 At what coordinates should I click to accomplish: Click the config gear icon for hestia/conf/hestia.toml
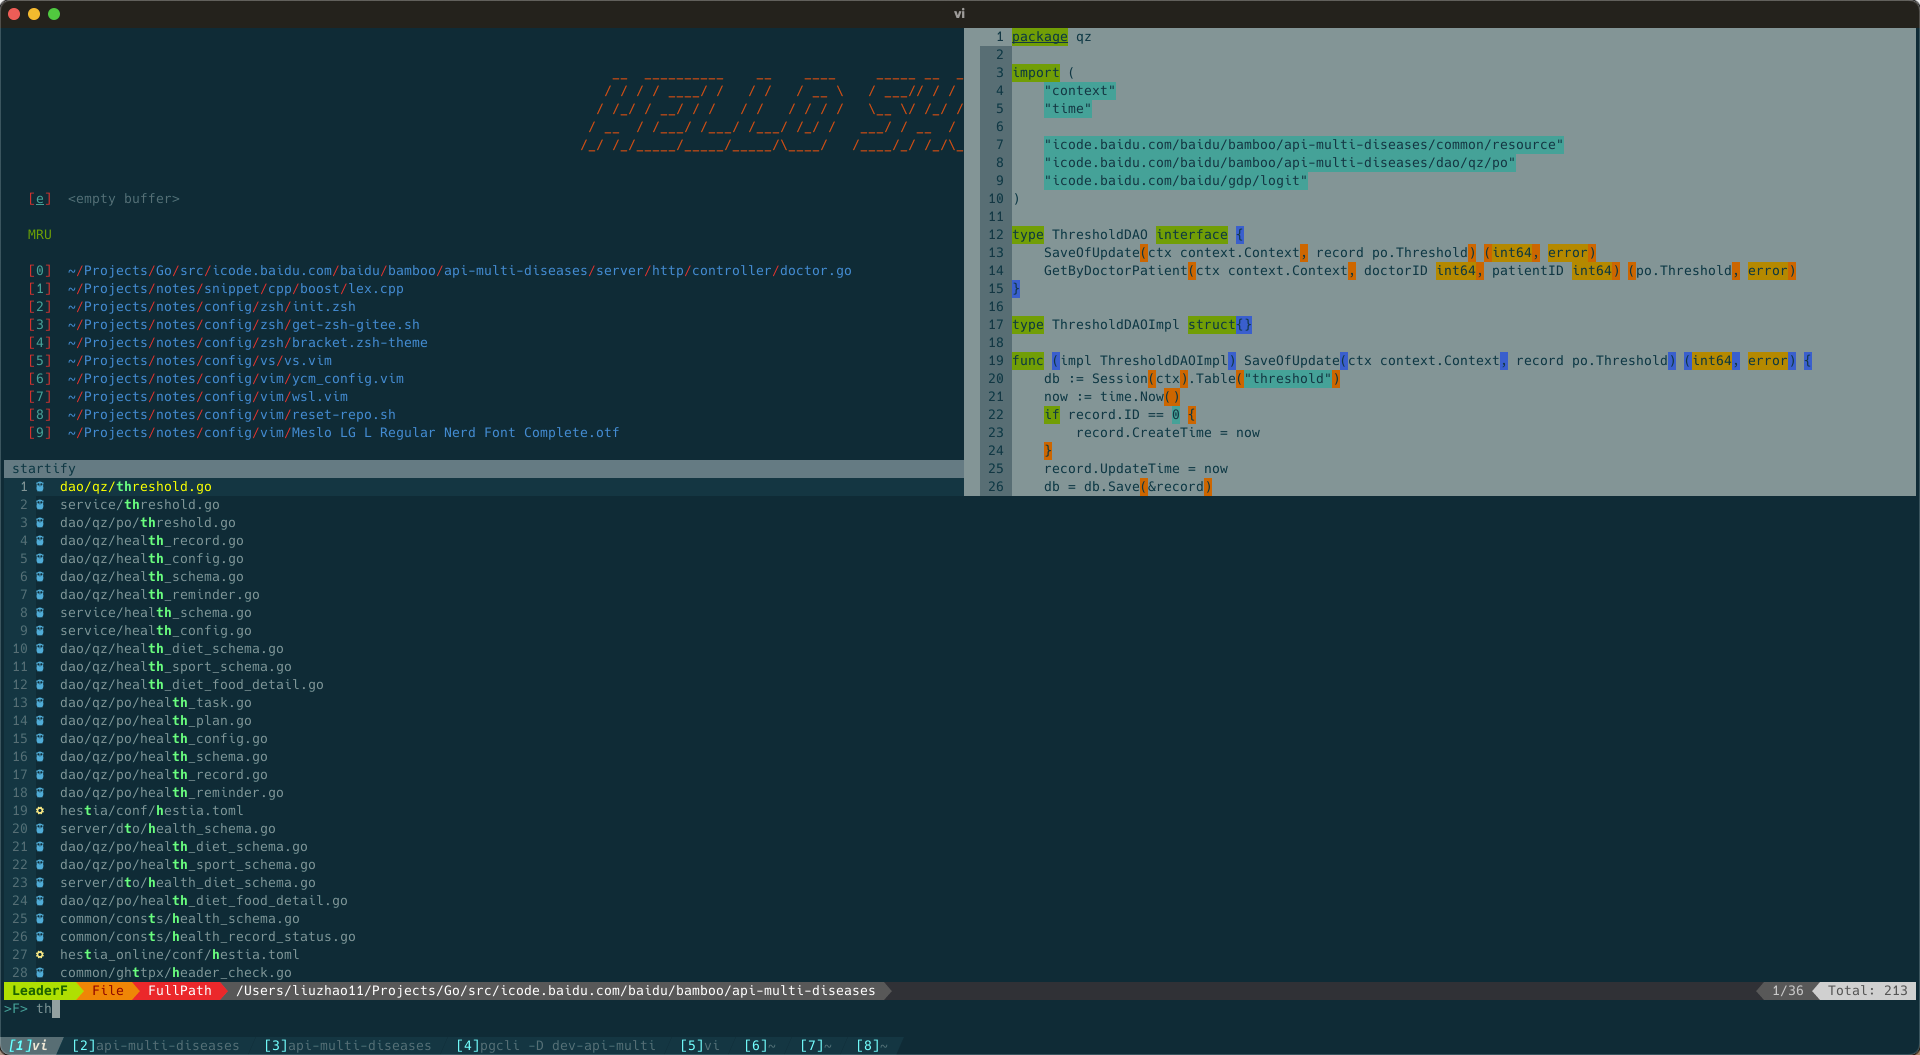40,811
